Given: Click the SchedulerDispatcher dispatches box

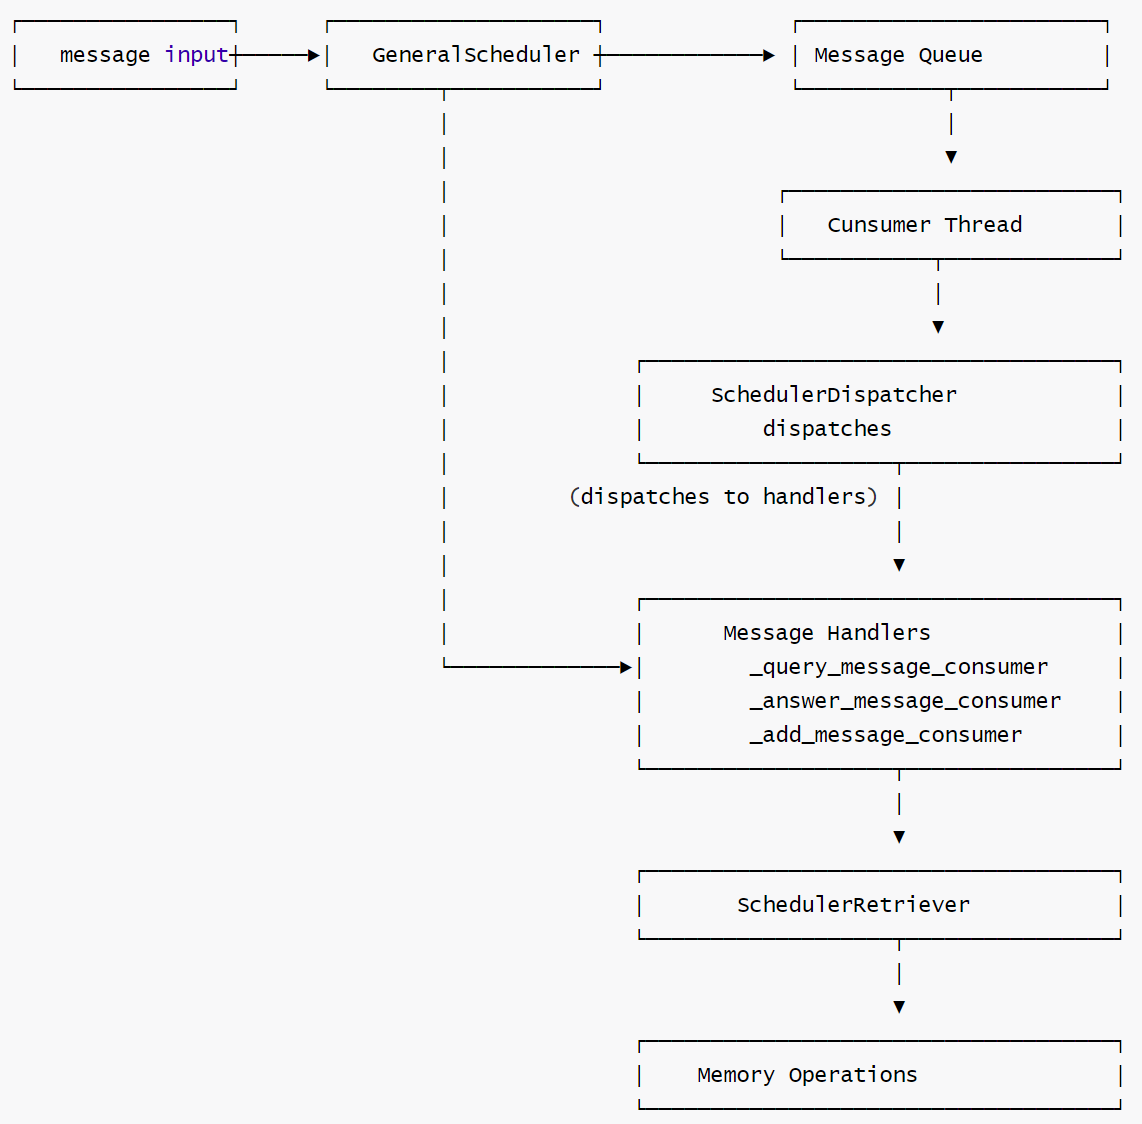Looking at the screenshot, I should click(879, 411).
